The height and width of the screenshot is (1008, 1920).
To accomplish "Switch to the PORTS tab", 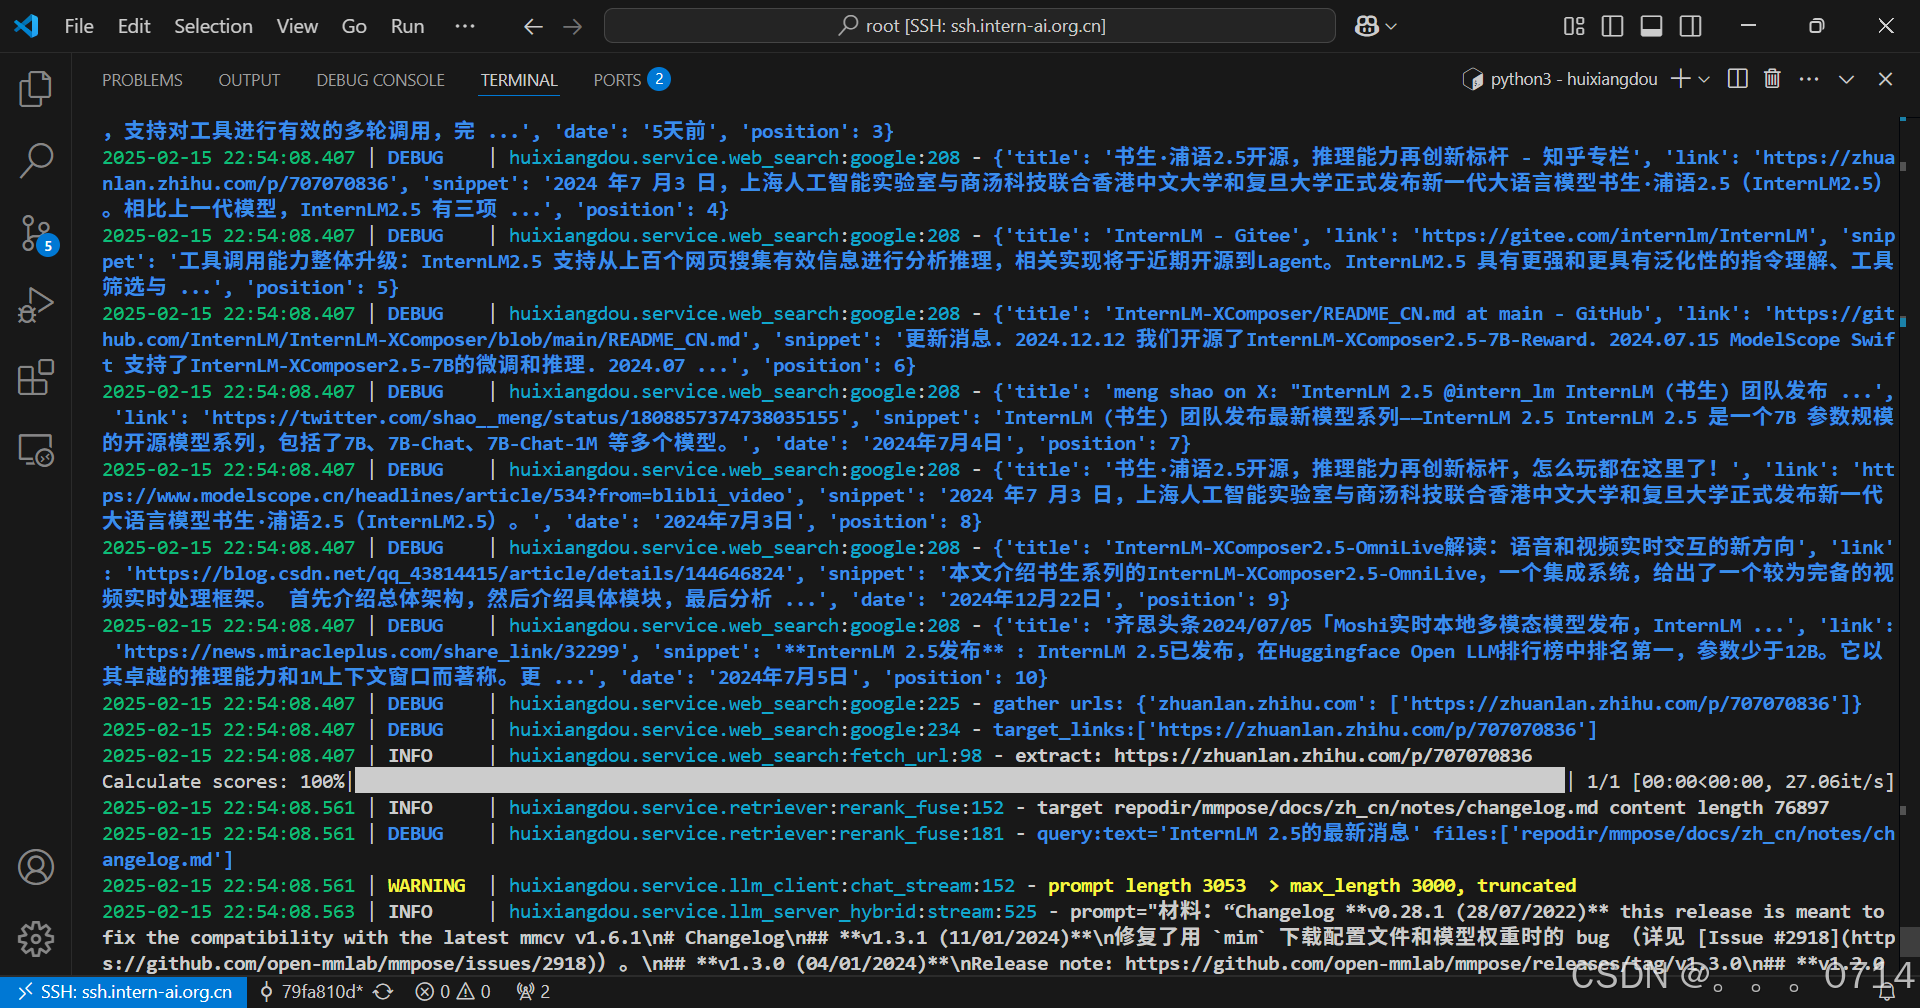I will (632, 80).
